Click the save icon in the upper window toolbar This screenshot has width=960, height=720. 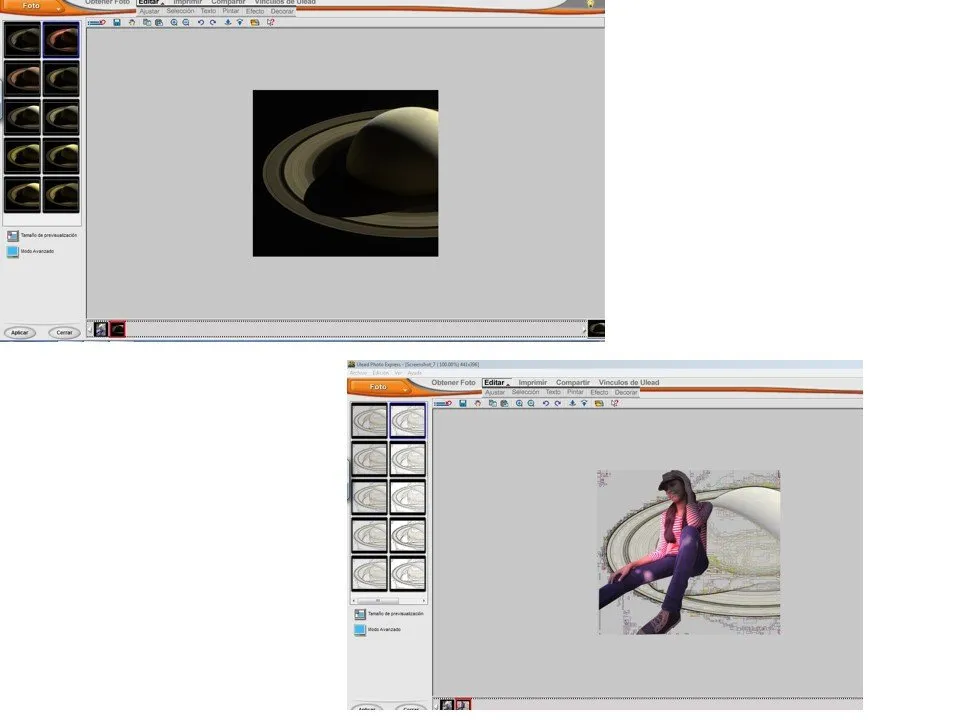point(117,23)
